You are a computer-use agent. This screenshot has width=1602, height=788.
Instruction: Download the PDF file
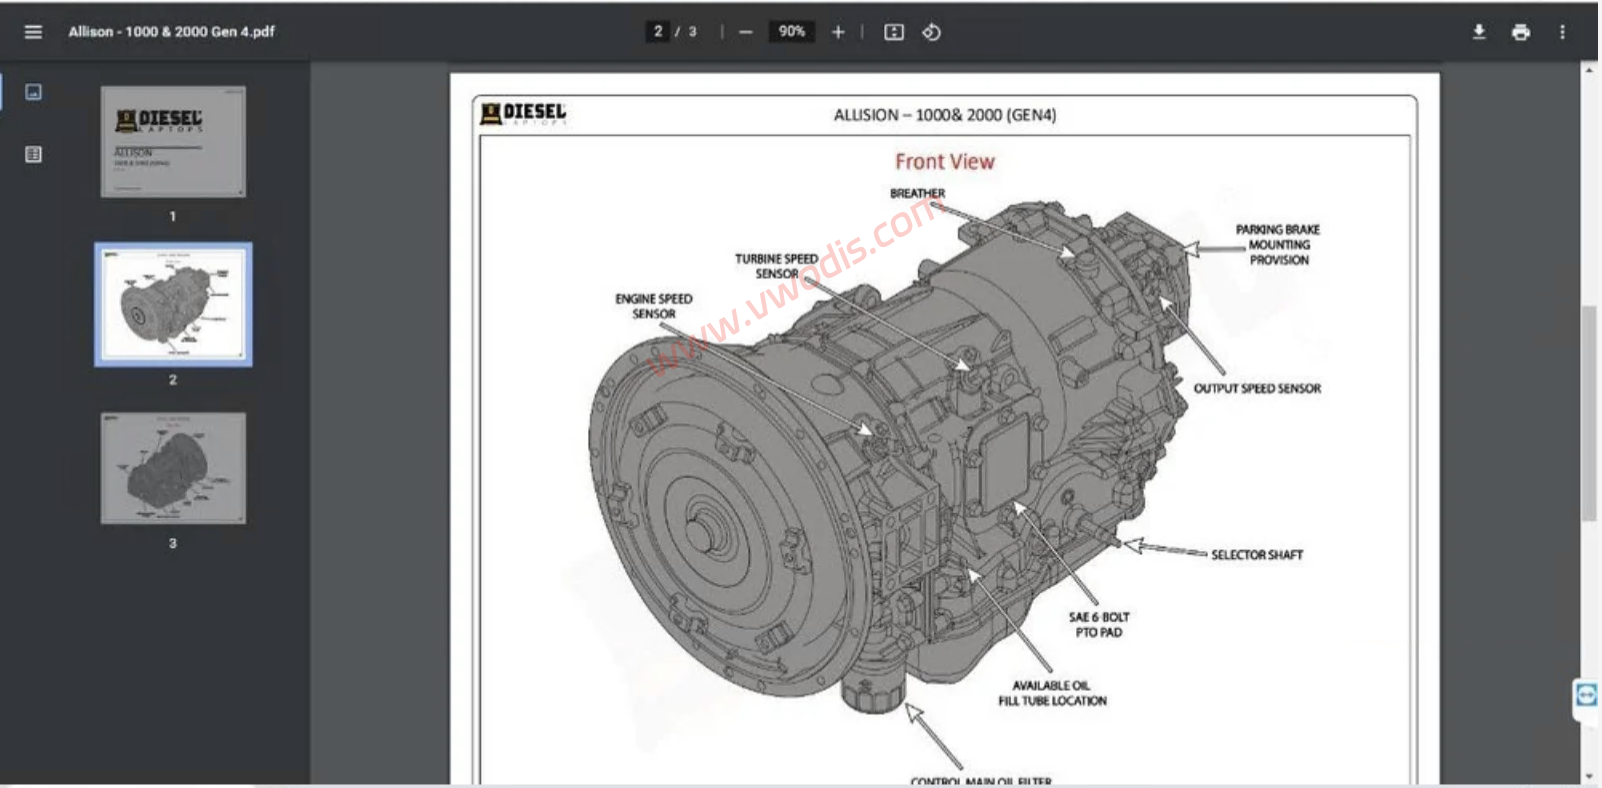[x=1479, y=32]
